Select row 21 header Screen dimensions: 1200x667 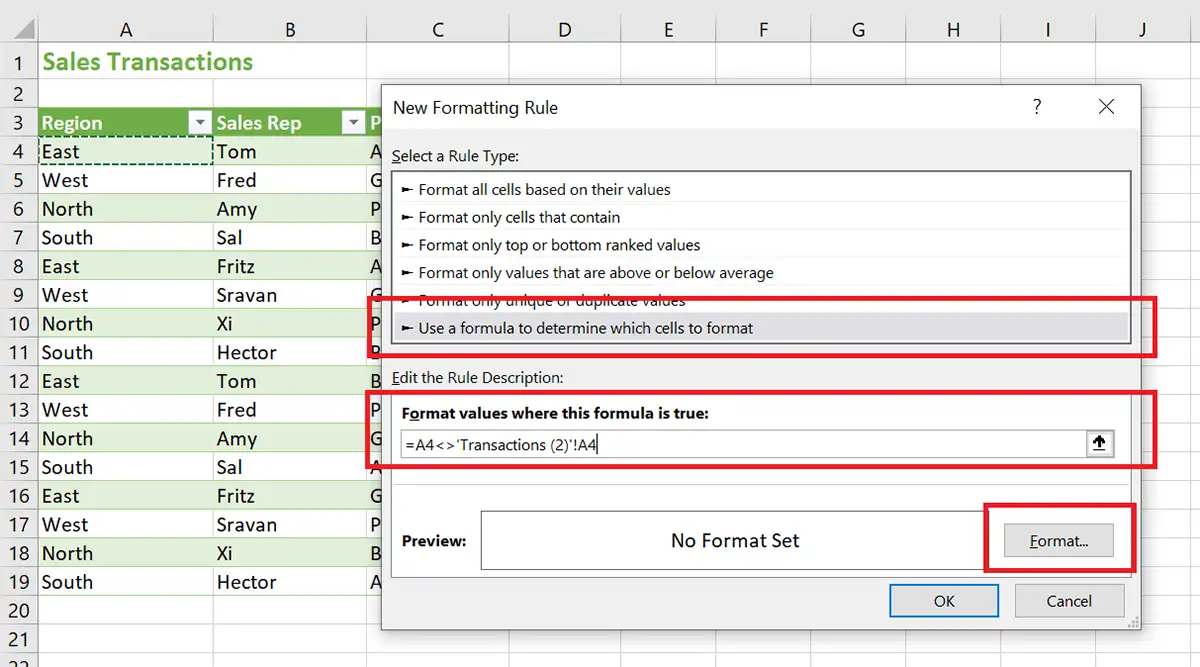[19, 639]
